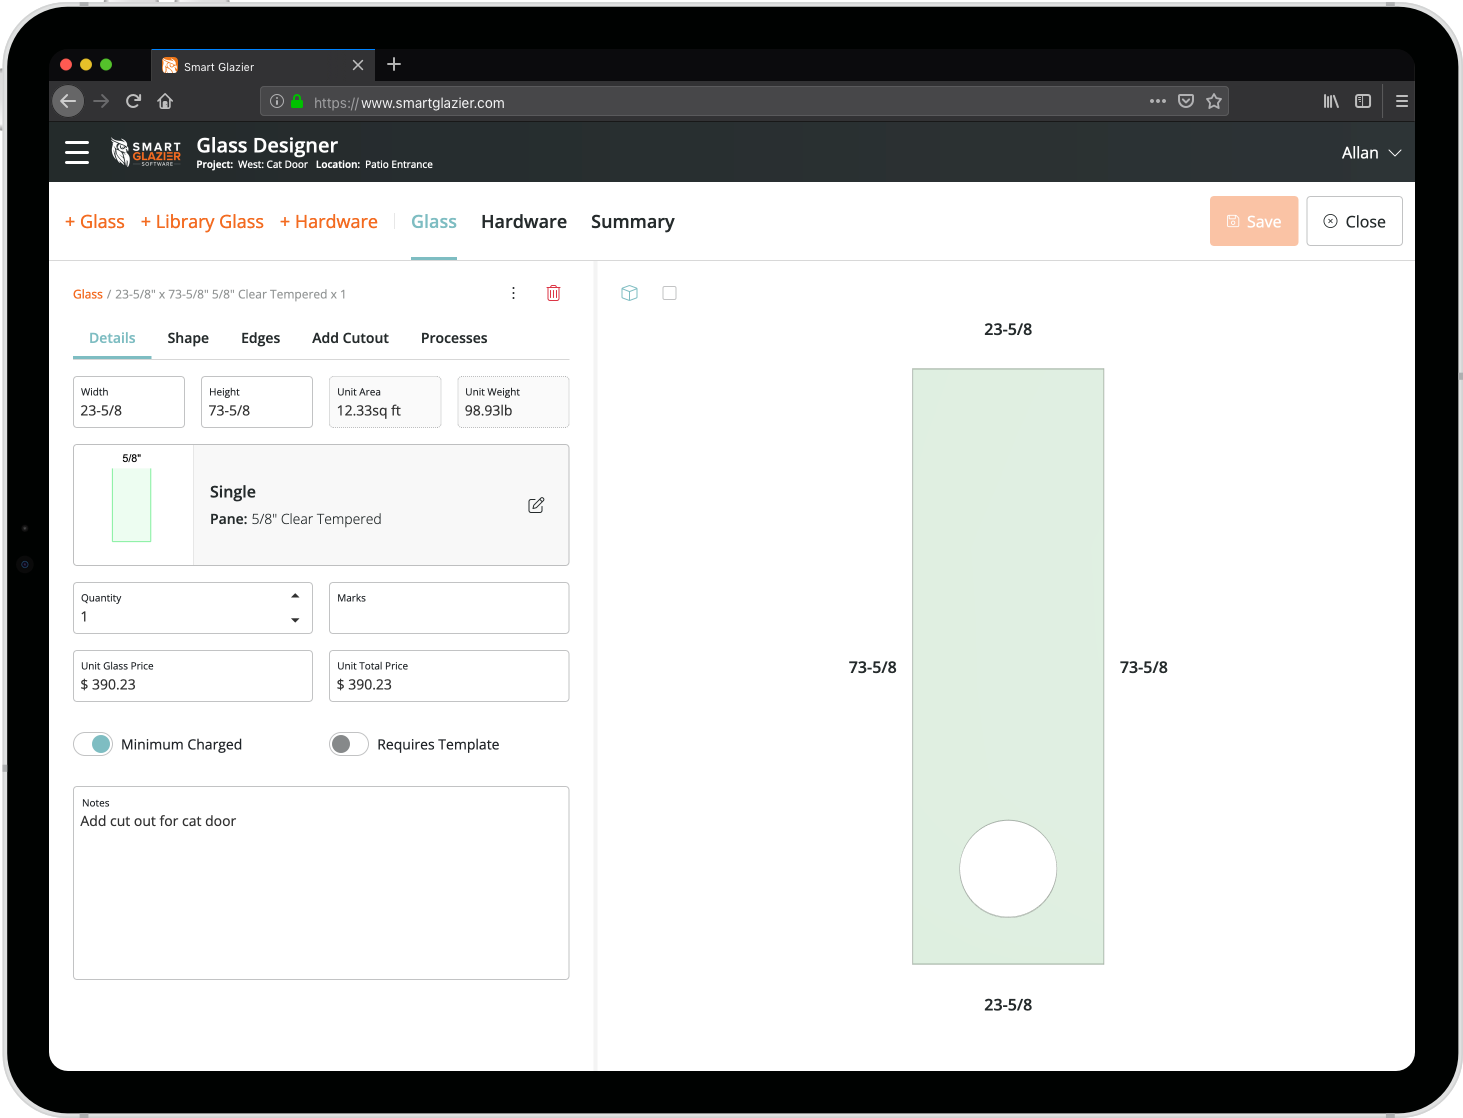Open browser library
Screen dimensions: 1463x1118
(x=1331, y=101)
